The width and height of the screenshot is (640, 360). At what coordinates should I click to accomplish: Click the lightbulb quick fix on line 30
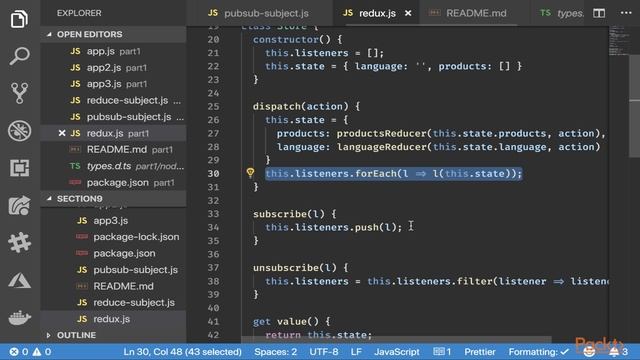click(x=250, y=173)
